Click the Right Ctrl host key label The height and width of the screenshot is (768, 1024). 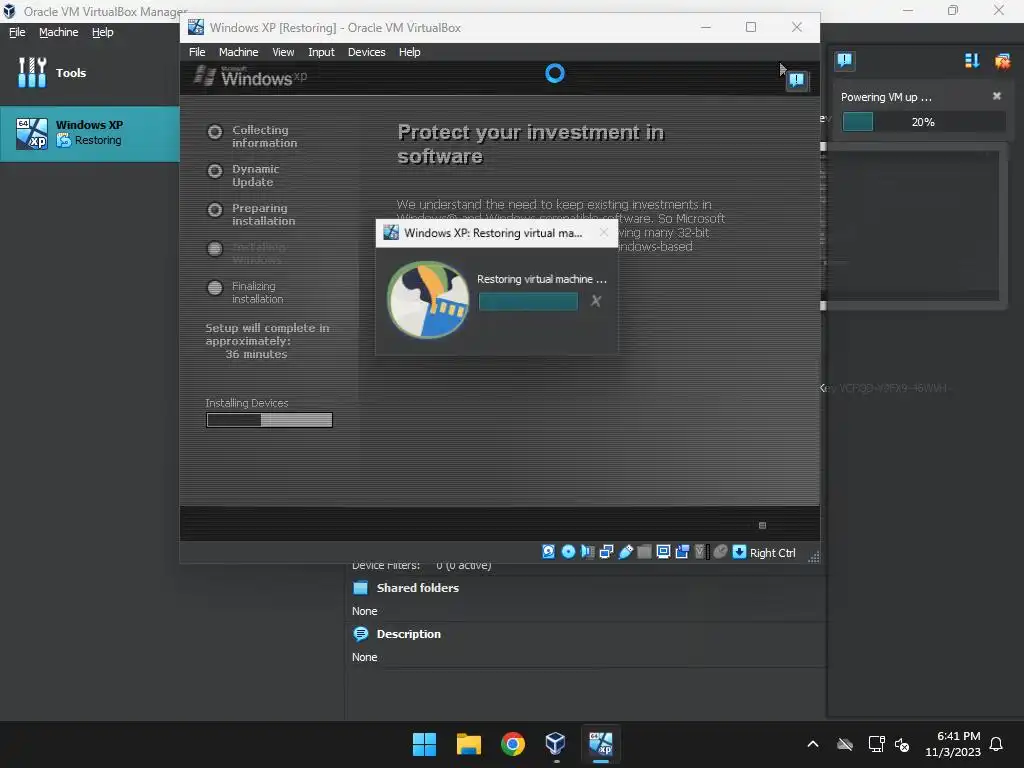773,552
